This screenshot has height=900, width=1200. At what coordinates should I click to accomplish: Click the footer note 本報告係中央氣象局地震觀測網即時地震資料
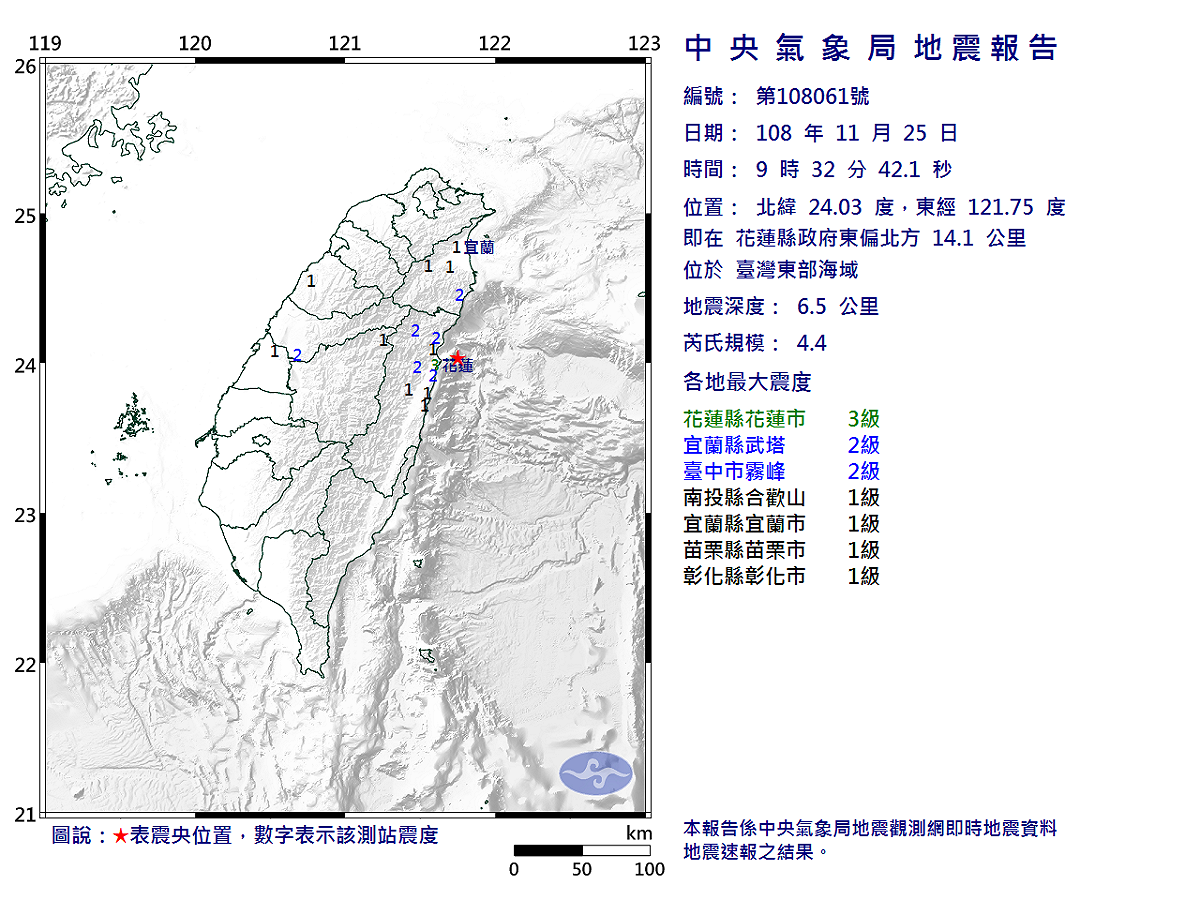871,829
